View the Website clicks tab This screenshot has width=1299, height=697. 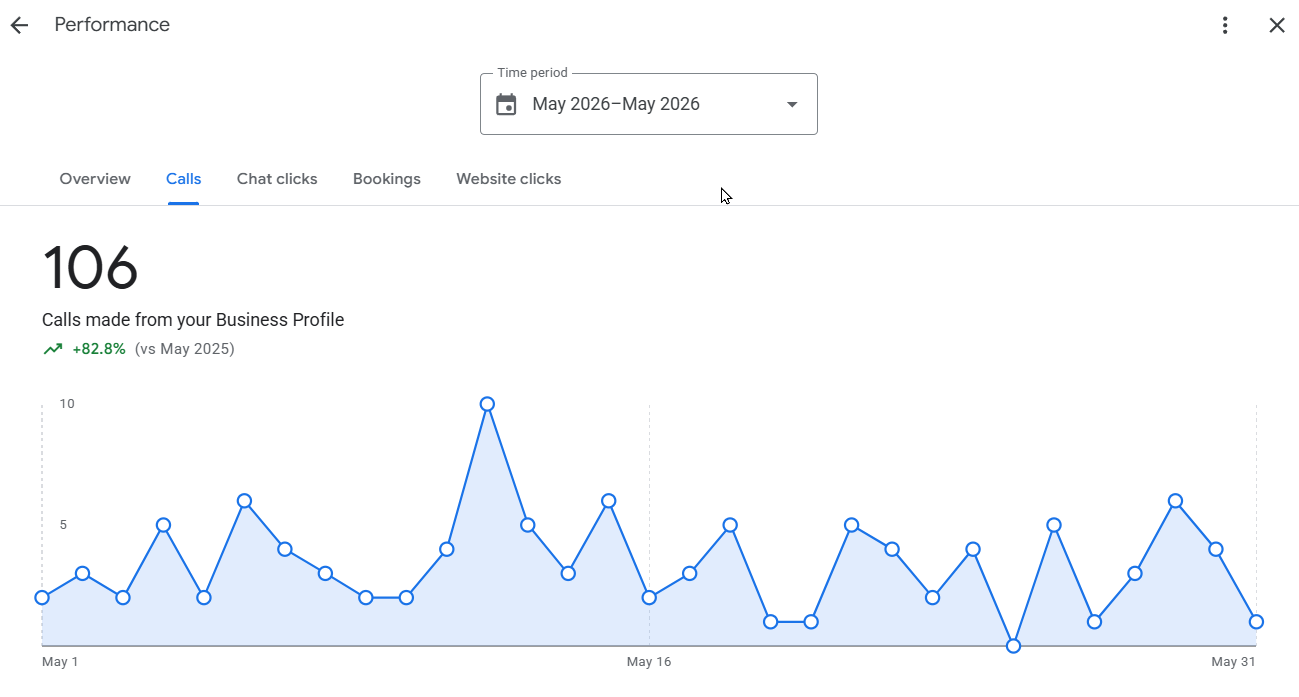pos(509,179)
